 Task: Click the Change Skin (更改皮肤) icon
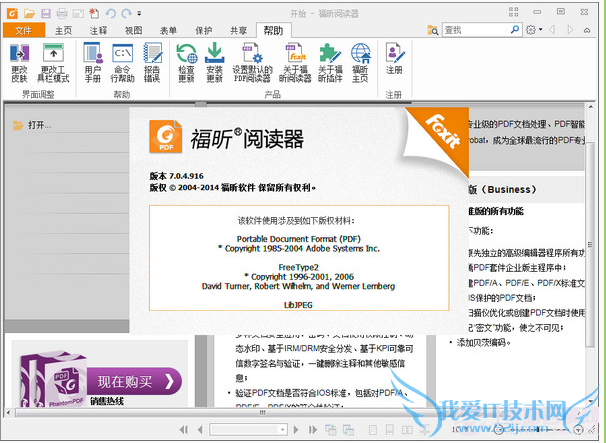[x=19, y=60]
